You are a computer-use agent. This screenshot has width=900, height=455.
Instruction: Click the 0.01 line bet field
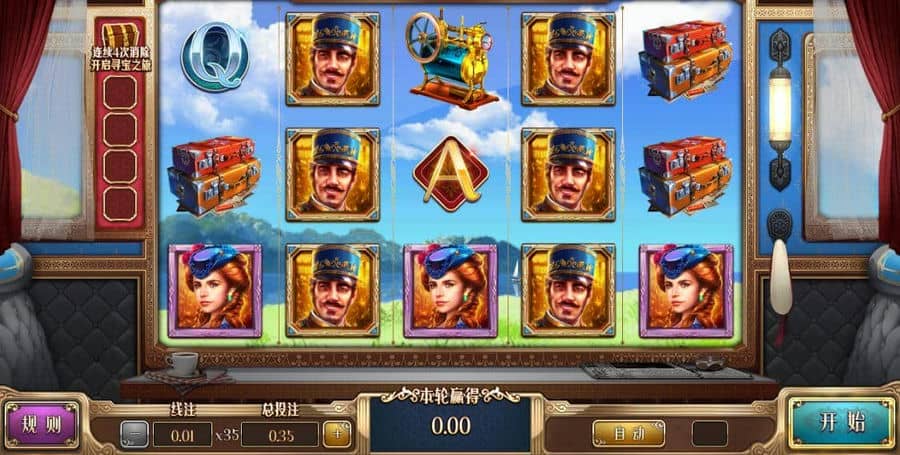coord(183,435)
